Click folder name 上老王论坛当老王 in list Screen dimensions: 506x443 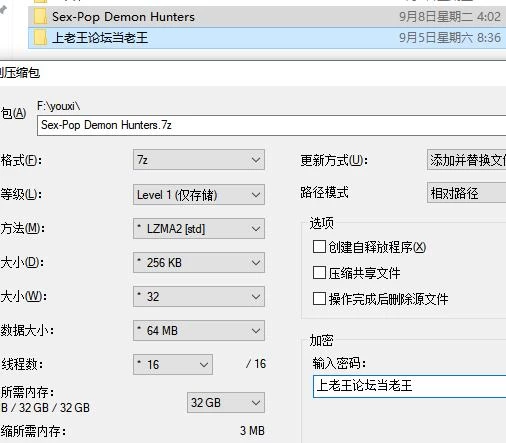point(100,37)
